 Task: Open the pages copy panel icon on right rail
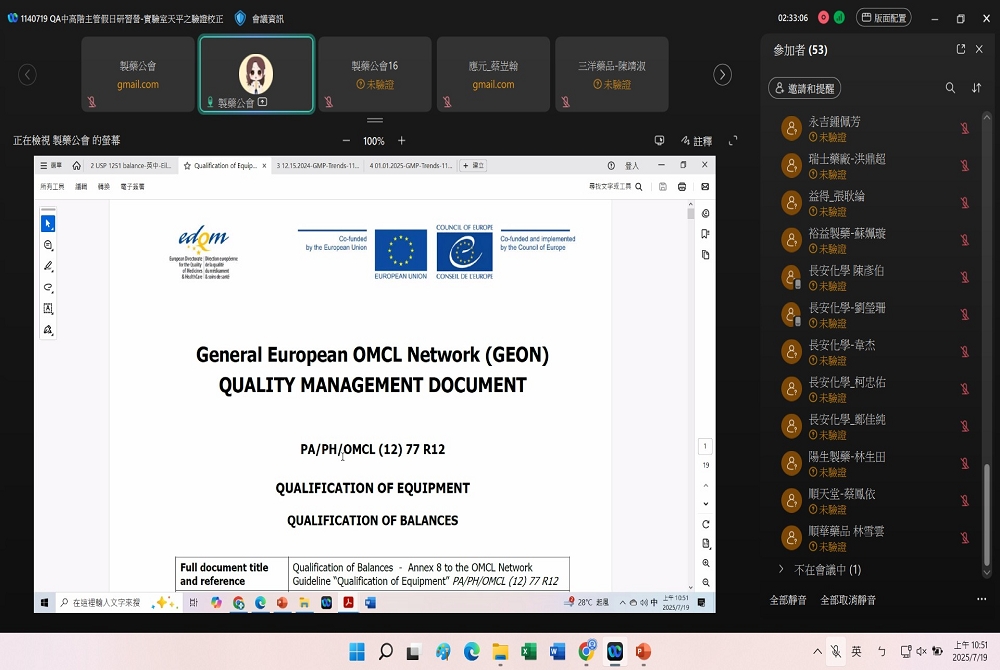coord(705,255)
